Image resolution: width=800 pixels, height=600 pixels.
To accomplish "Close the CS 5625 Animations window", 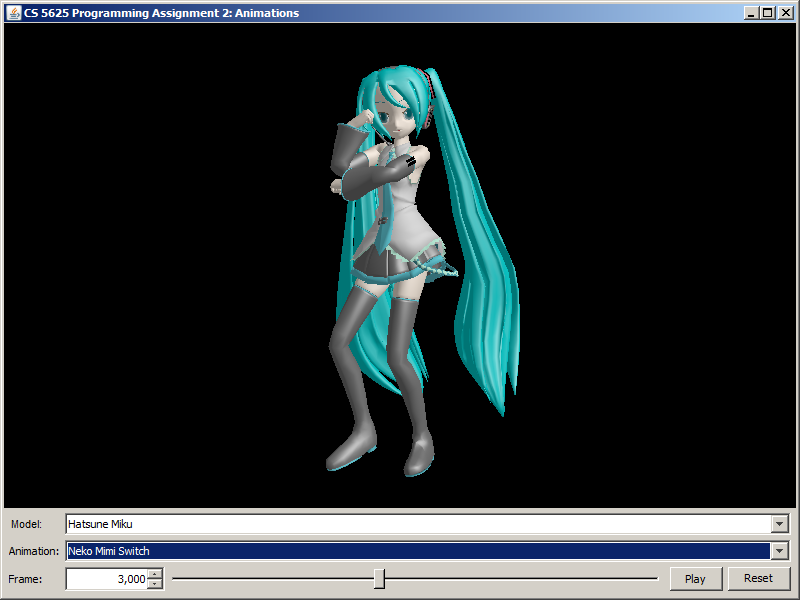I will tap(784, 13).
